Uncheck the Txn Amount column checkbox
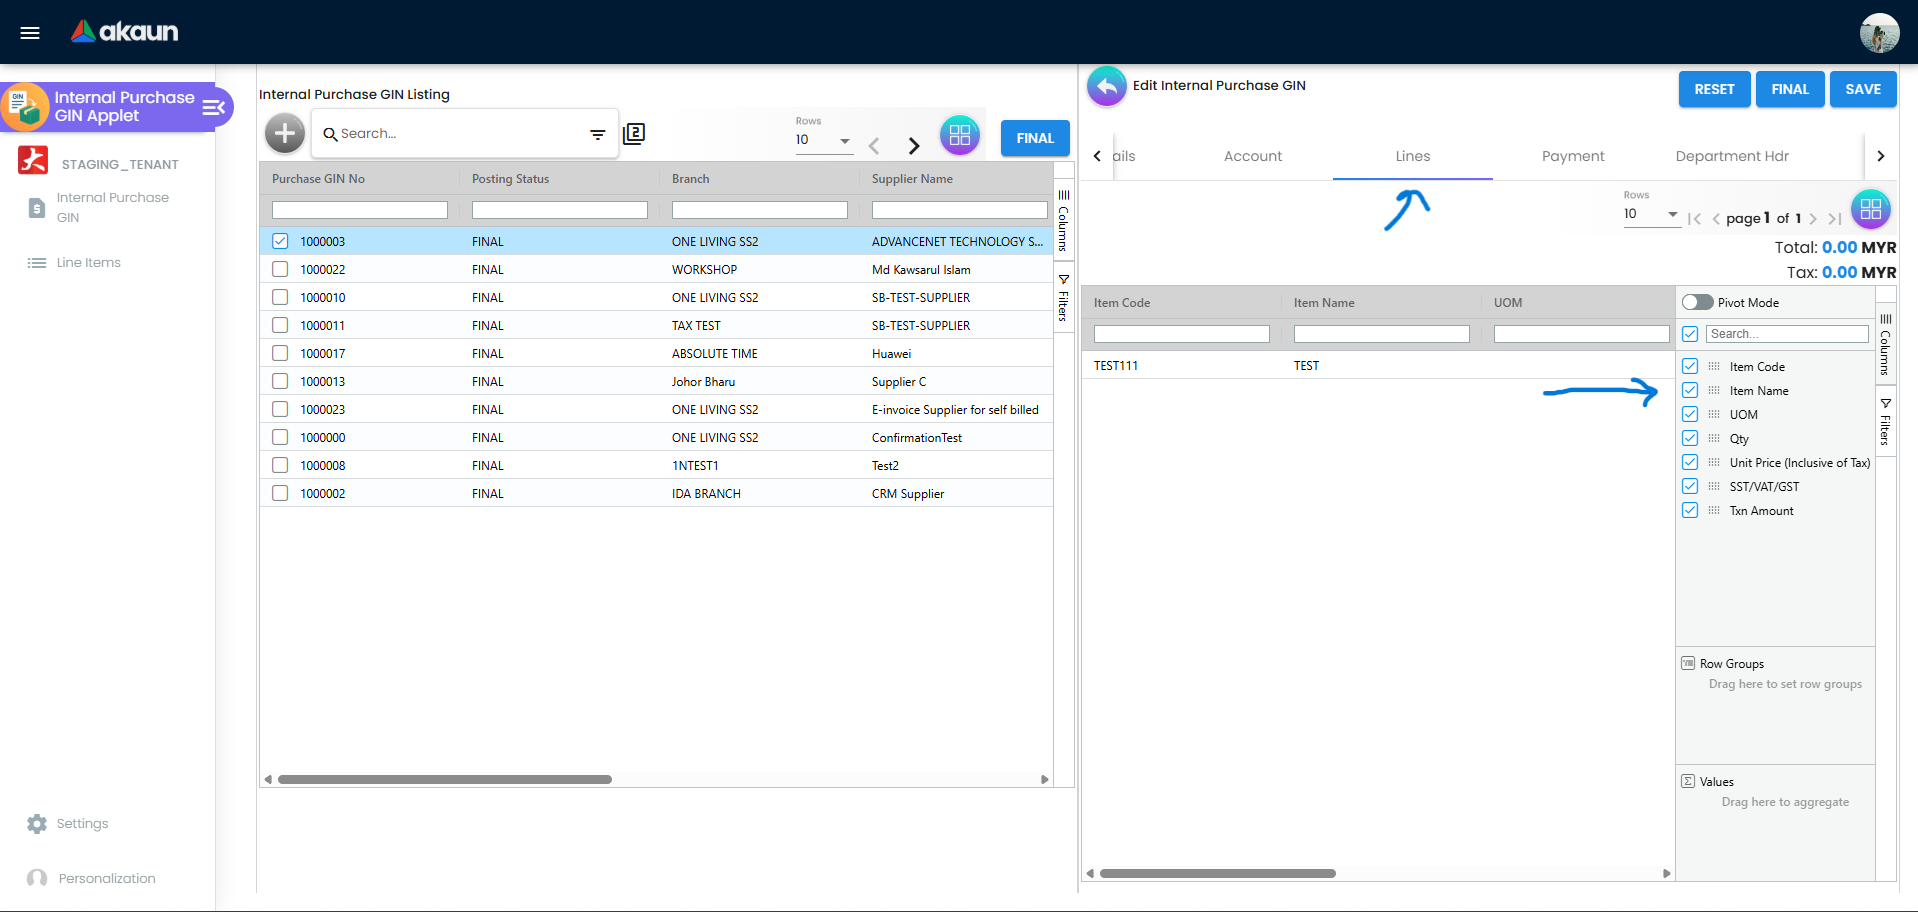The width and height of the screenshot is (1918, 912). [1690, 510]
